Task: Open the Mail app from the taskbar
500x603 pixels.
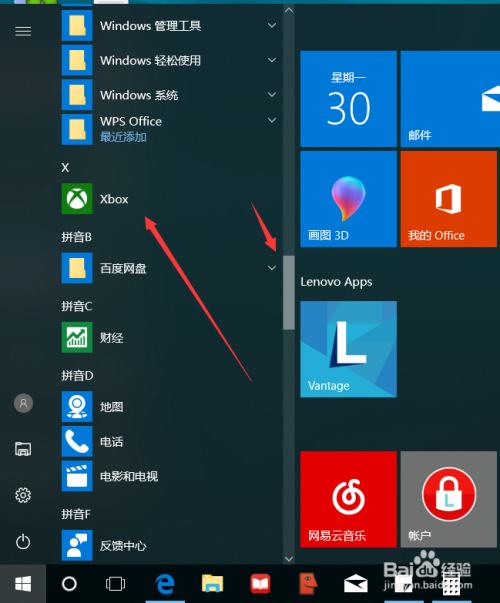Action: point(355,584)
